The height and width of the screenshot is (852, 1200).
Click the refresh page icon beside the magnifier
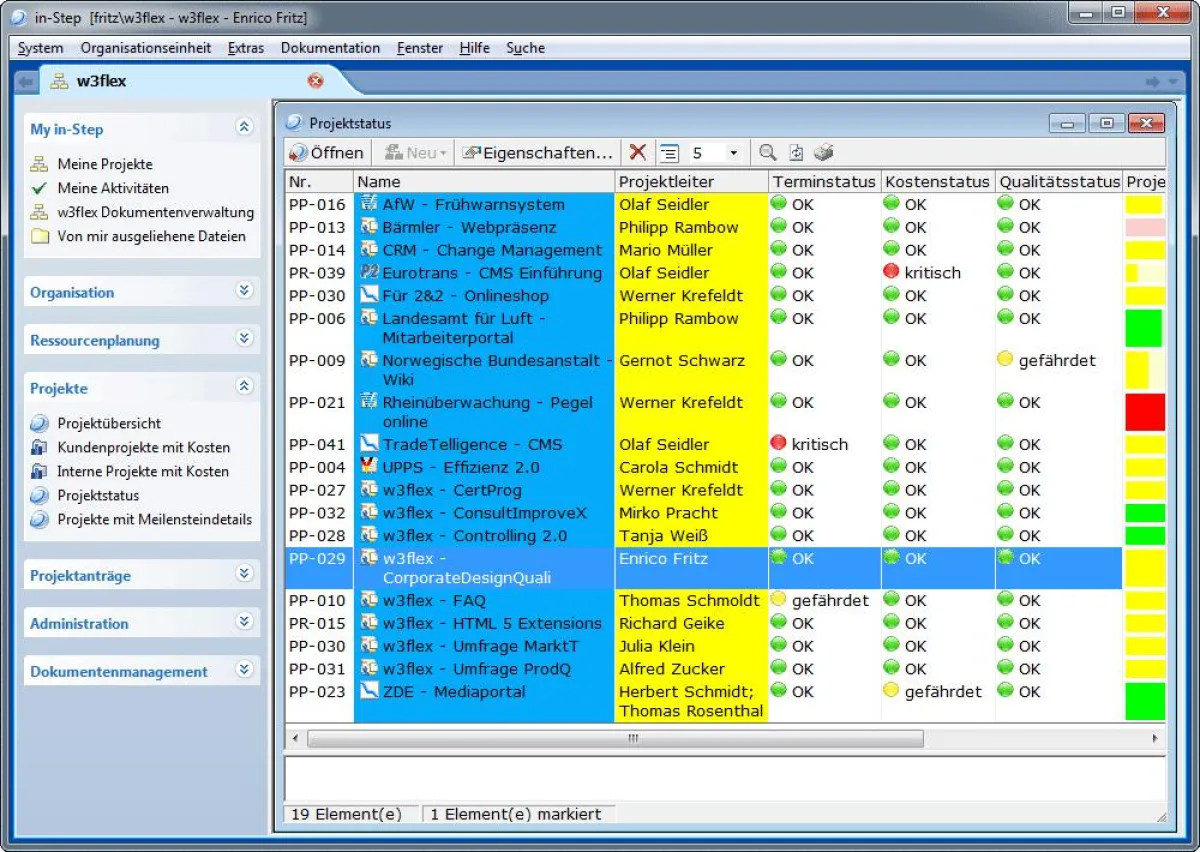point(796,153)
